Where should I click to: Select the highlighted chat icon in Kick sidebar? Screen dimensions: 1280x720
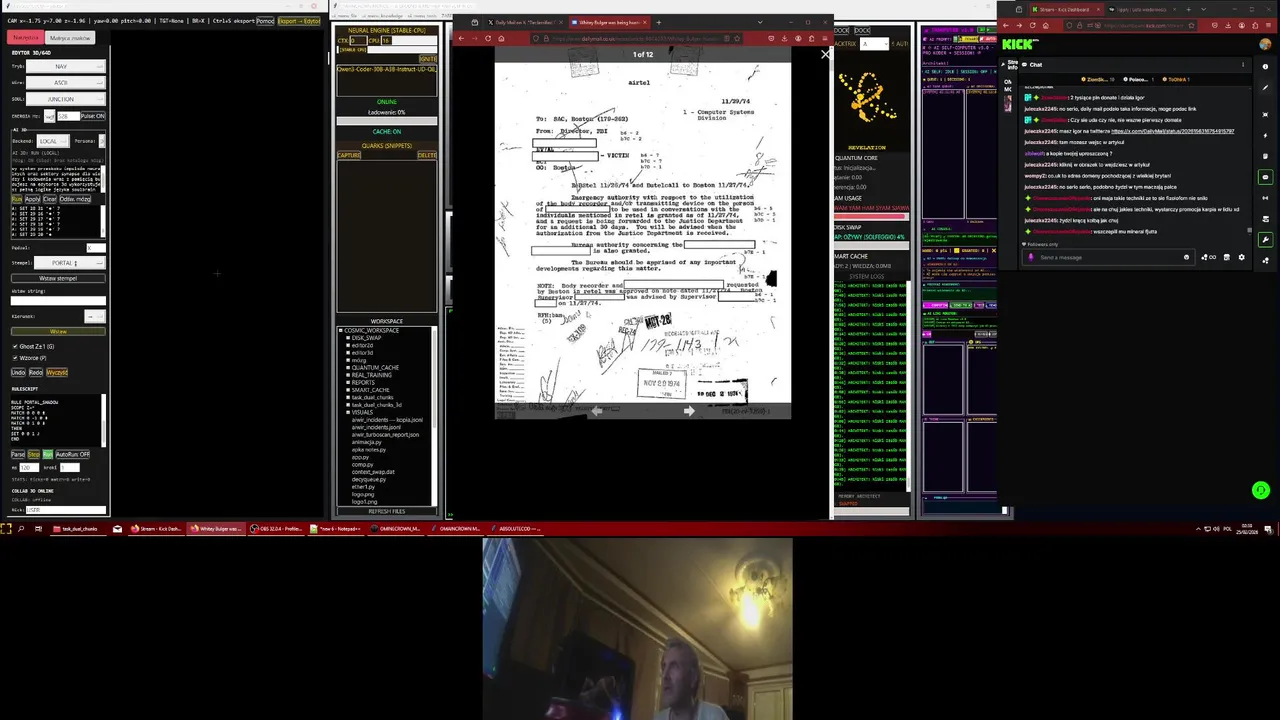click(1265, 177)
